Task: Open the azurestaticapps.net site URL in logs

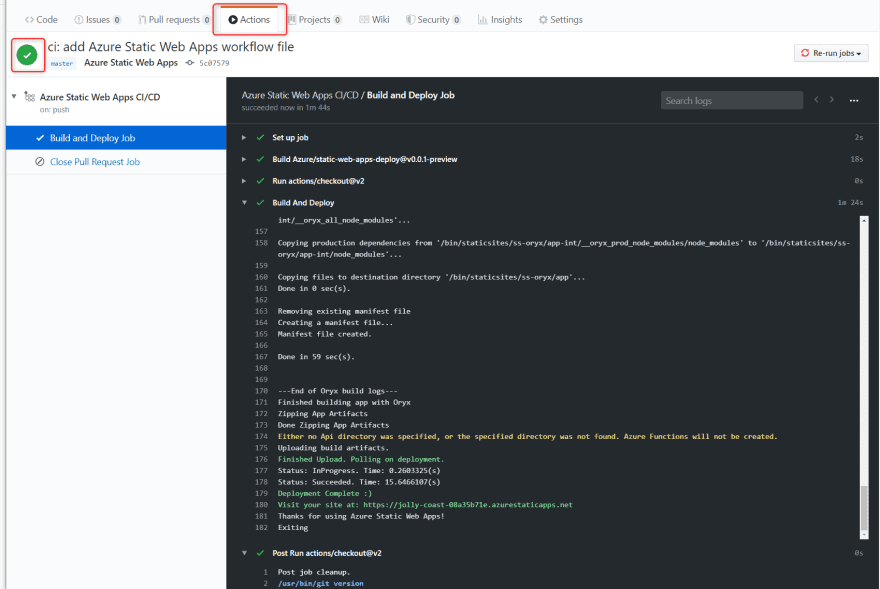Action: [467, 505]
